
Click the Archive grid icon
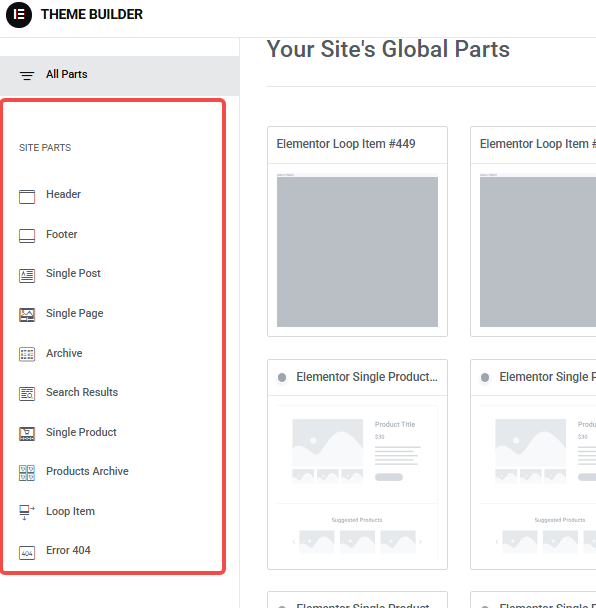[27, 354]
